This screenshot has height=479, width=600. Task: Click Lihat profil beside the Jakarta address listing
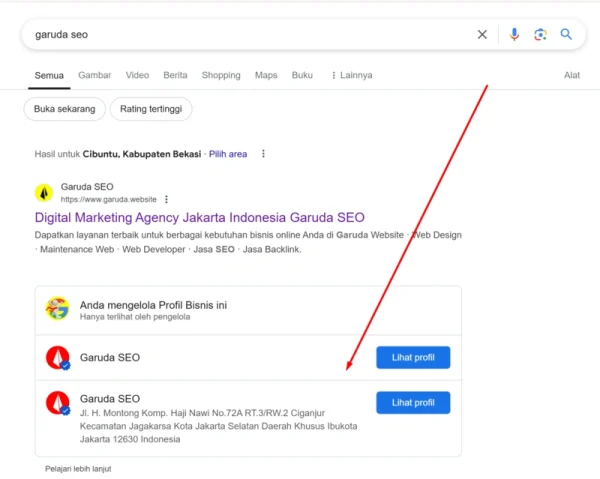[413, 402]
